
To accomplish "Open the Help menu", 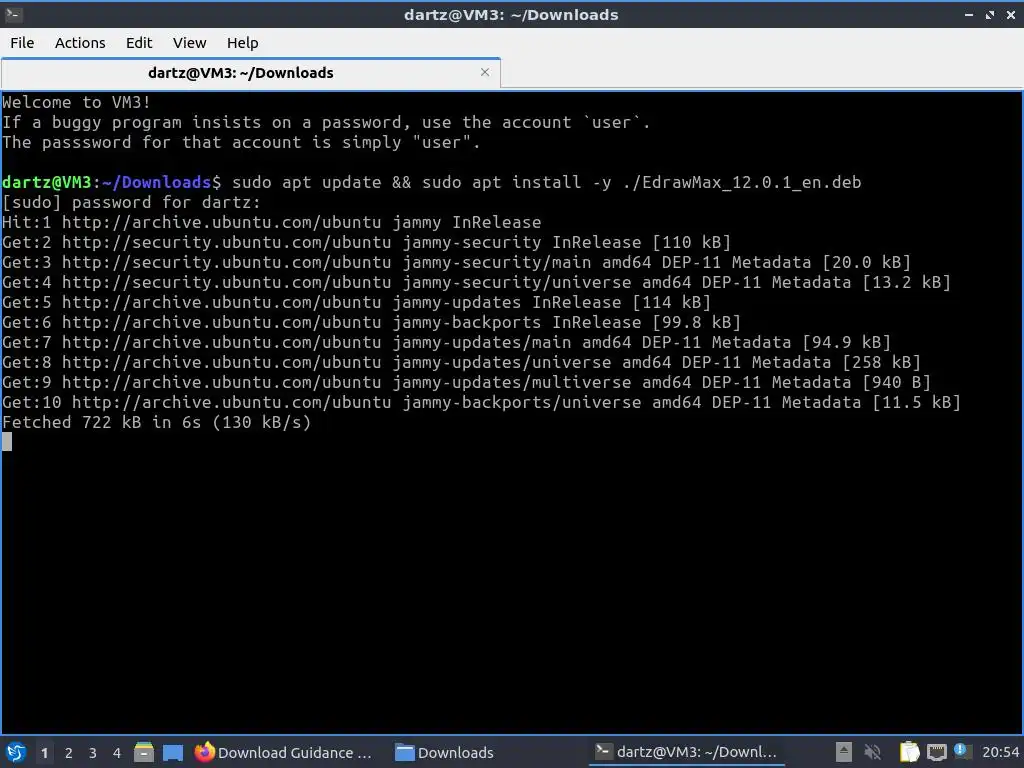I will point(242,43).
